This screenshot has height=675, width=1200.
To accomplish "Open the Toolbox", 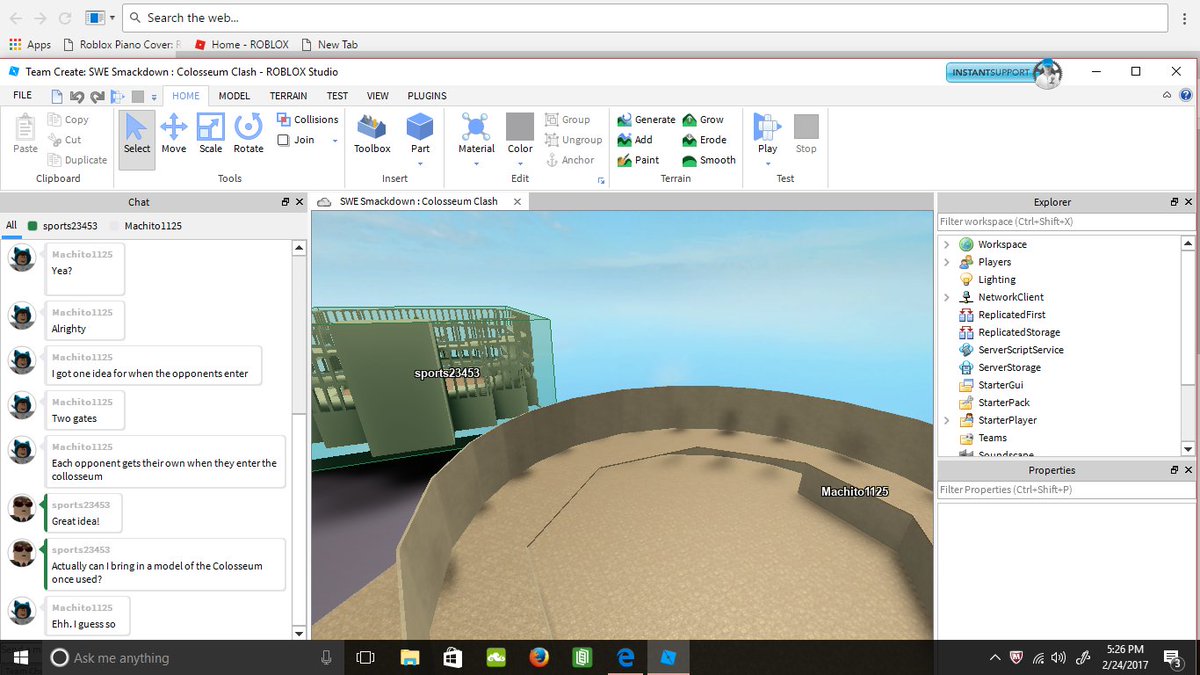I will pos(372,134).
